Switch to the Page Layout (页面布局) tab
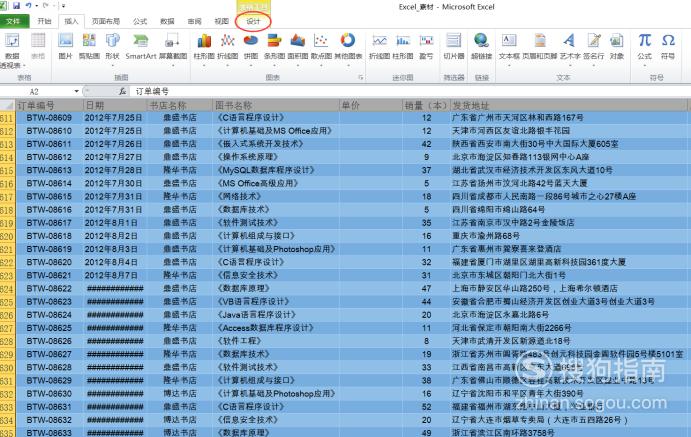 coord(106,21)
